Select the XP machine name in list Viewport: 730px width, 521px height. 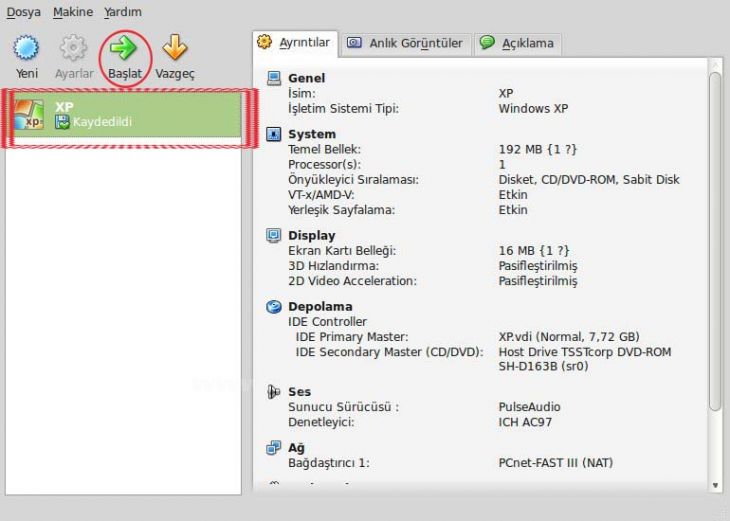click(x=64, y=107)
